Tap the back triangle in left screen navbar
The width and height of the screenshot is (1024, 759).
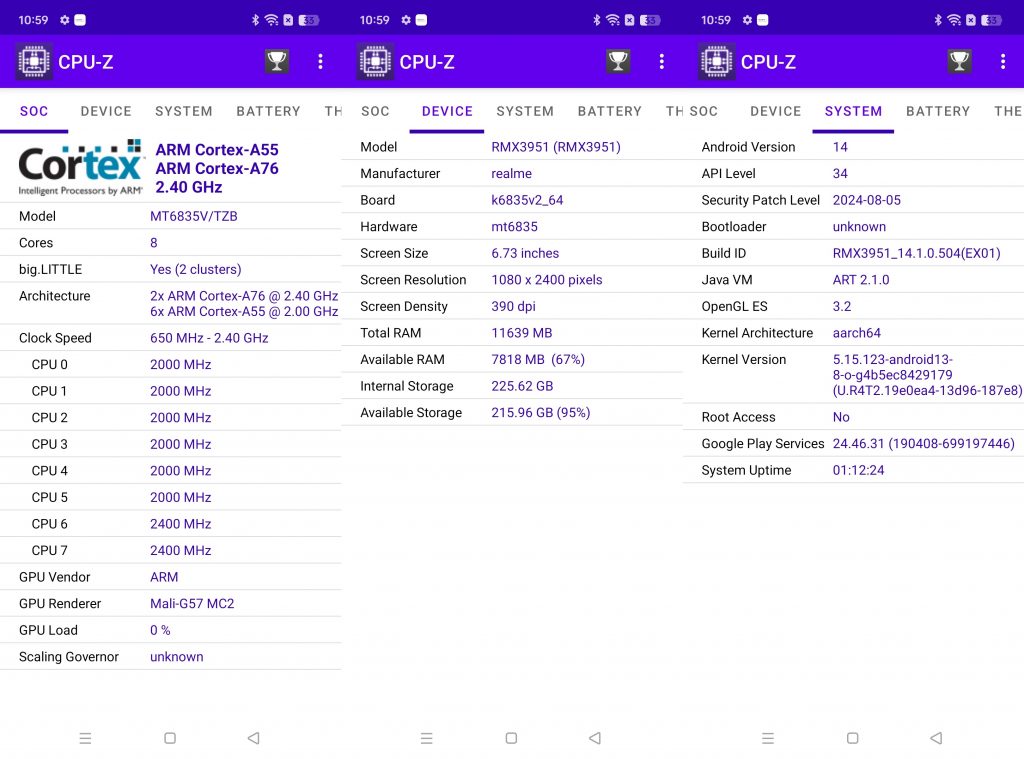(x=253, y=738)
